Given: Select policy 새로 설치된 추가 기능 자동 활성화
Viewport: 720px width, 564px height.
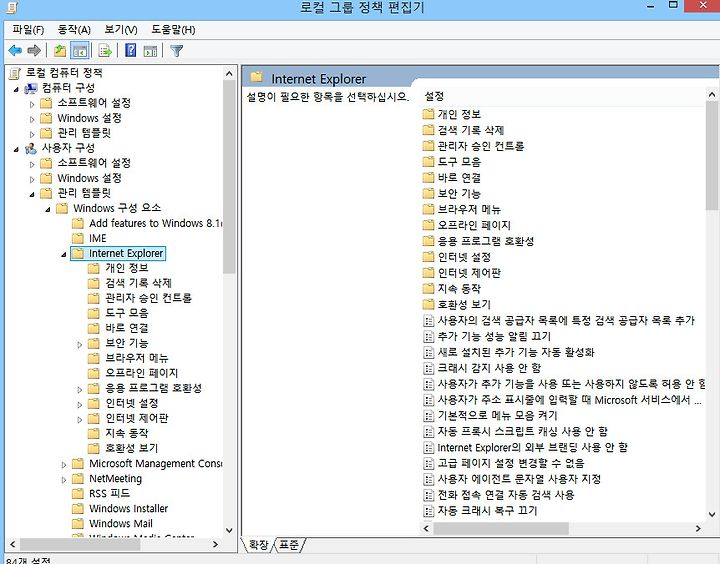Looking at the screenshot, I should click(x=516, y=352).
